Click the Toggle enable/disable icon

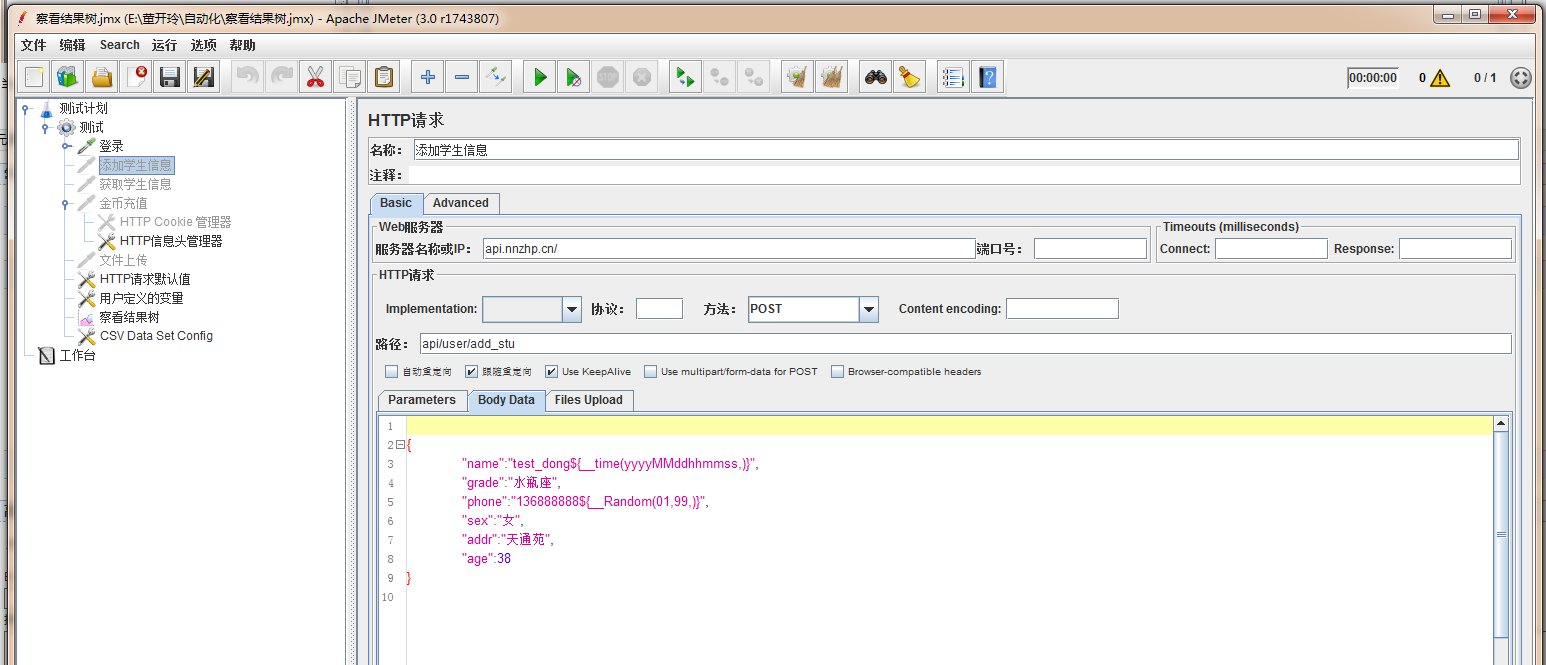click(x=495, y=77)
